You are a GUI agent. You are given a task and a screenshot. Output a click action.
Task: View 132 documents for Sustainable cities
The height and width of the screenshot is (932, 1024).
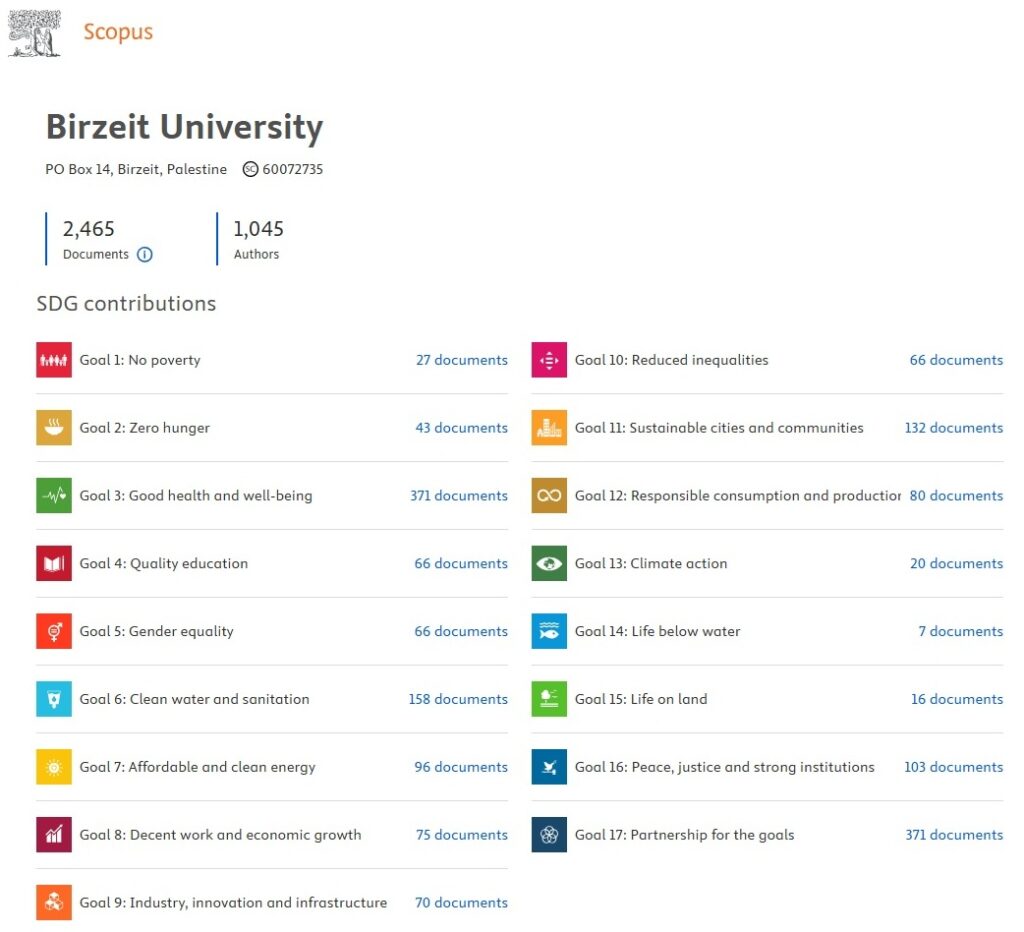(x=953, y=428)
